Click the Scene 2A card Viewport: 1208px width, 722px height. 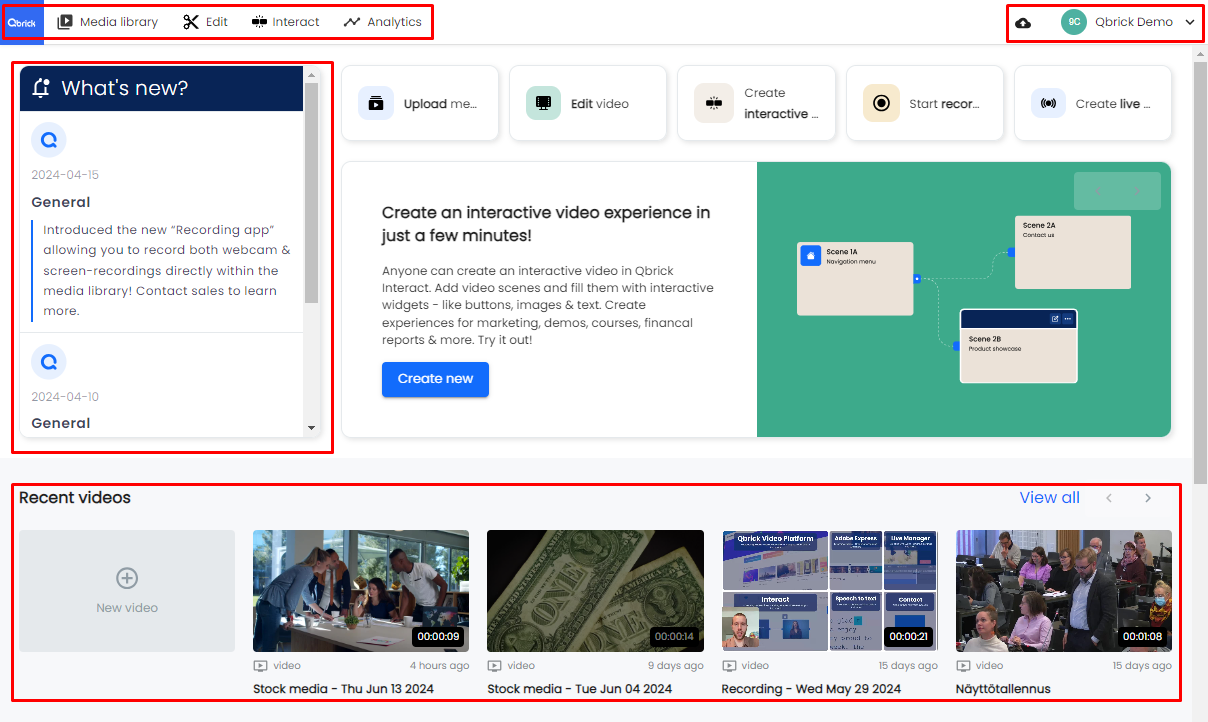click(x=1073, y=252)
